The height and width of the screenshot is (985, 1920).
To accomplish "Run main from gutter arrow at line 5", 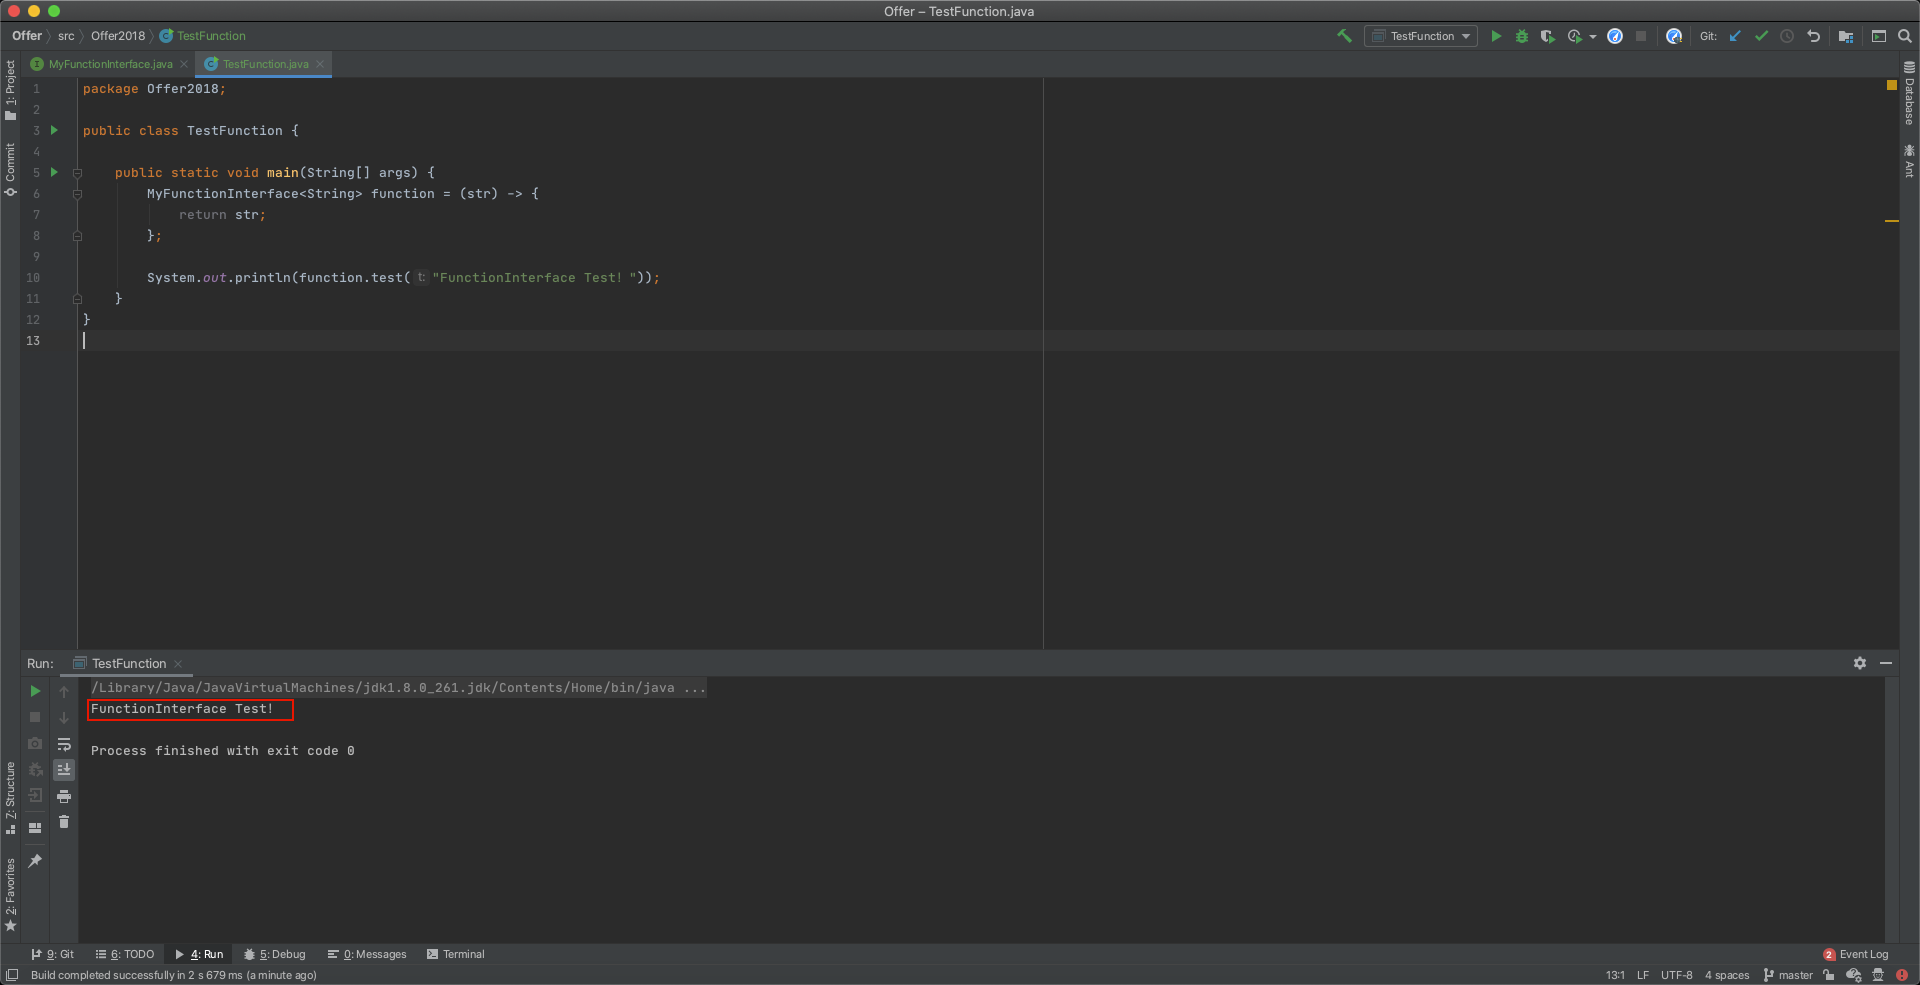I will point(54,172).
